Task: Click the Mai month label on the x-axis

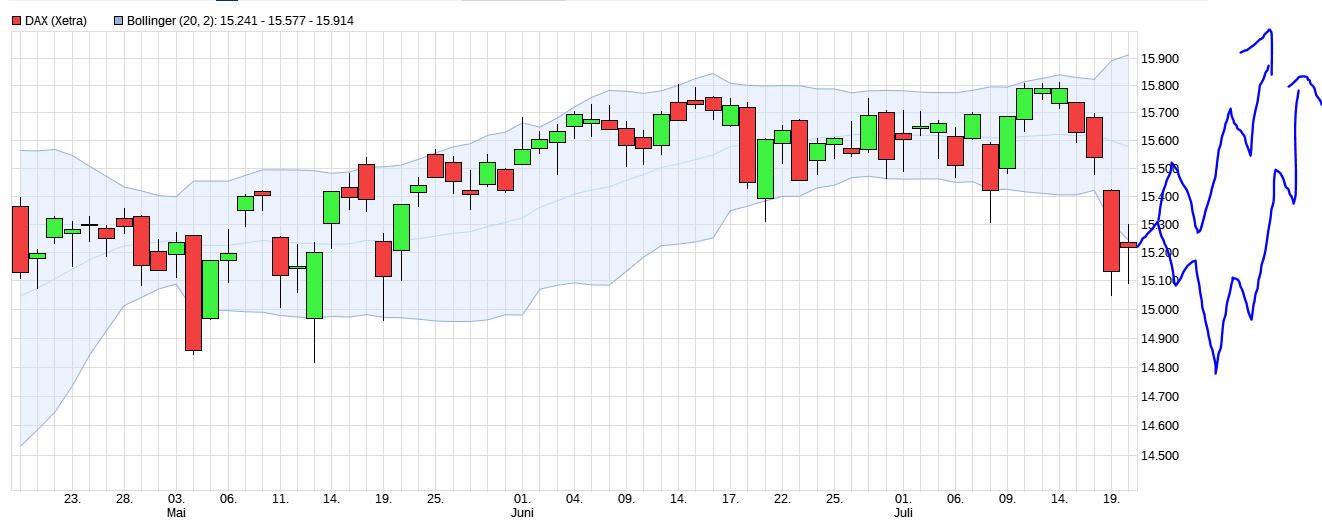Action: pos(176,512)
